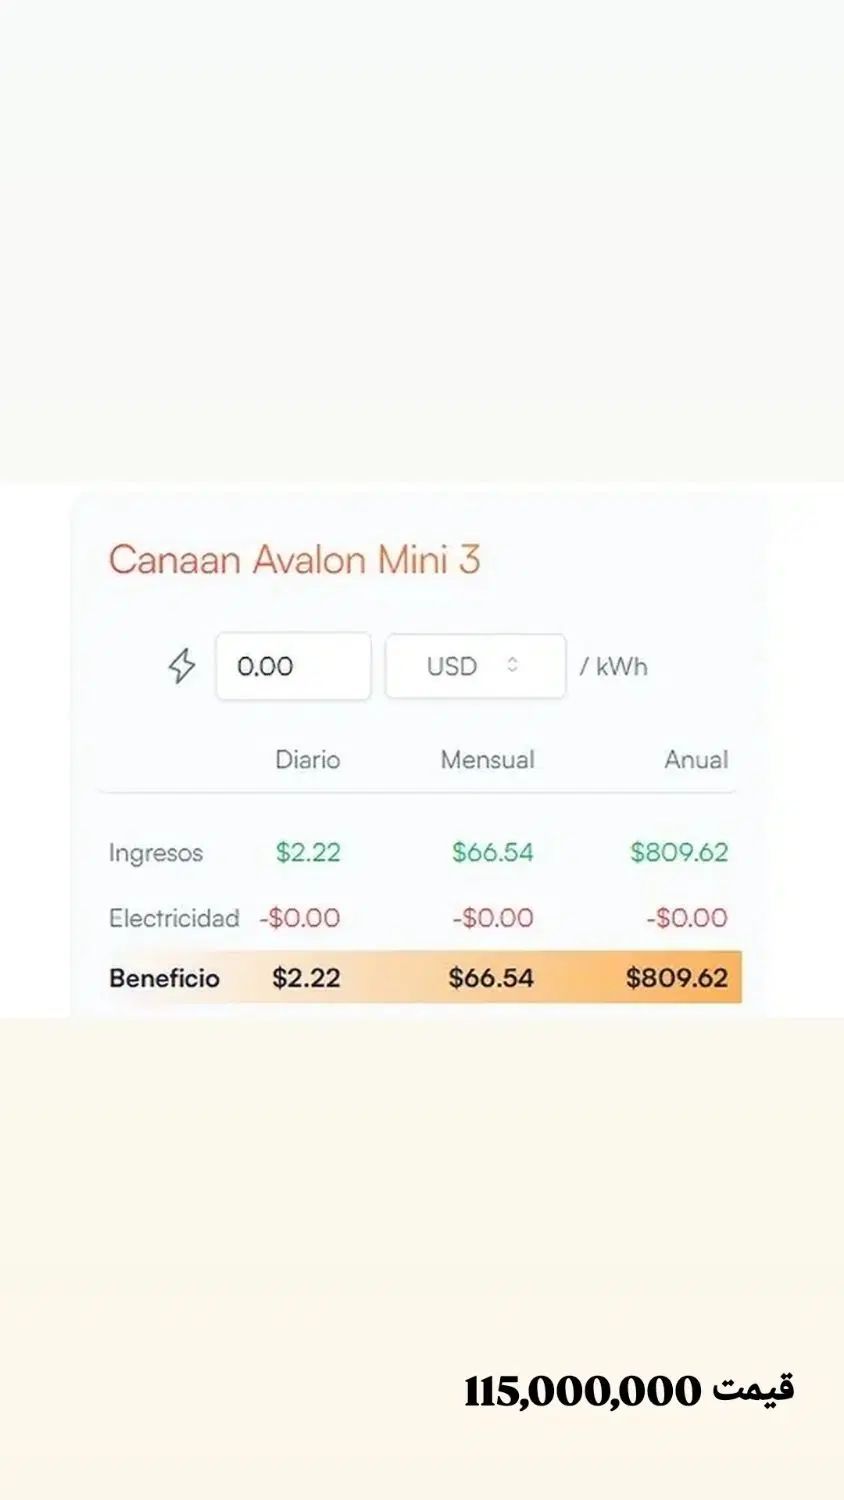The height and width of the screenshot is (1500, 844).
Task: Click annual income value $809.62 in green
Action: [x=679, y=852]
